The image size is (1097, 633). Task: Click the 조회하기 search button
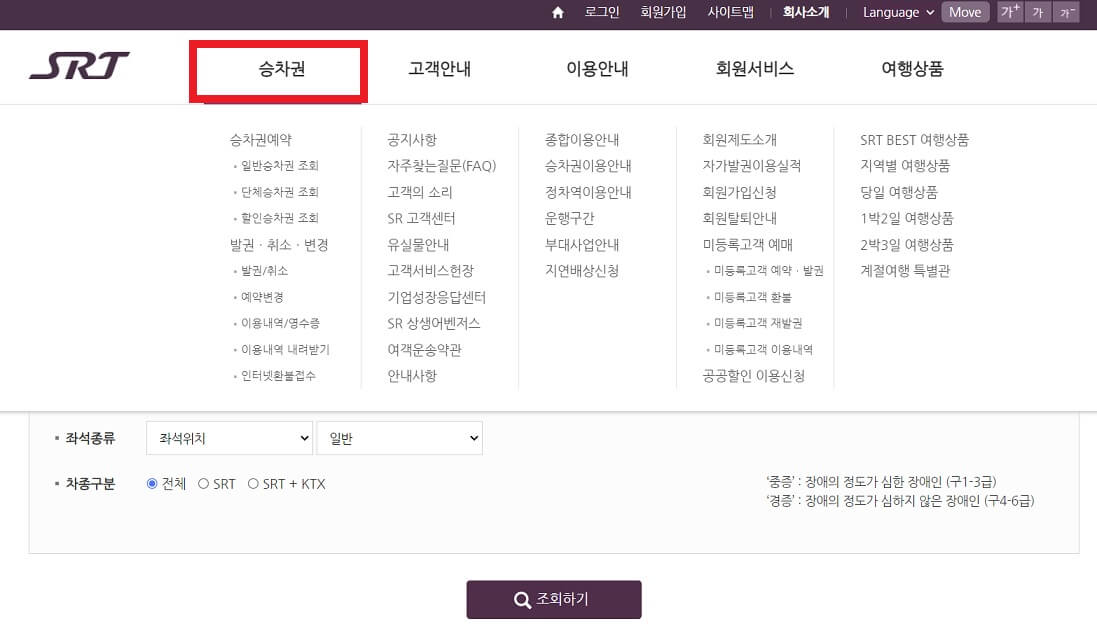tap(554, 600)
